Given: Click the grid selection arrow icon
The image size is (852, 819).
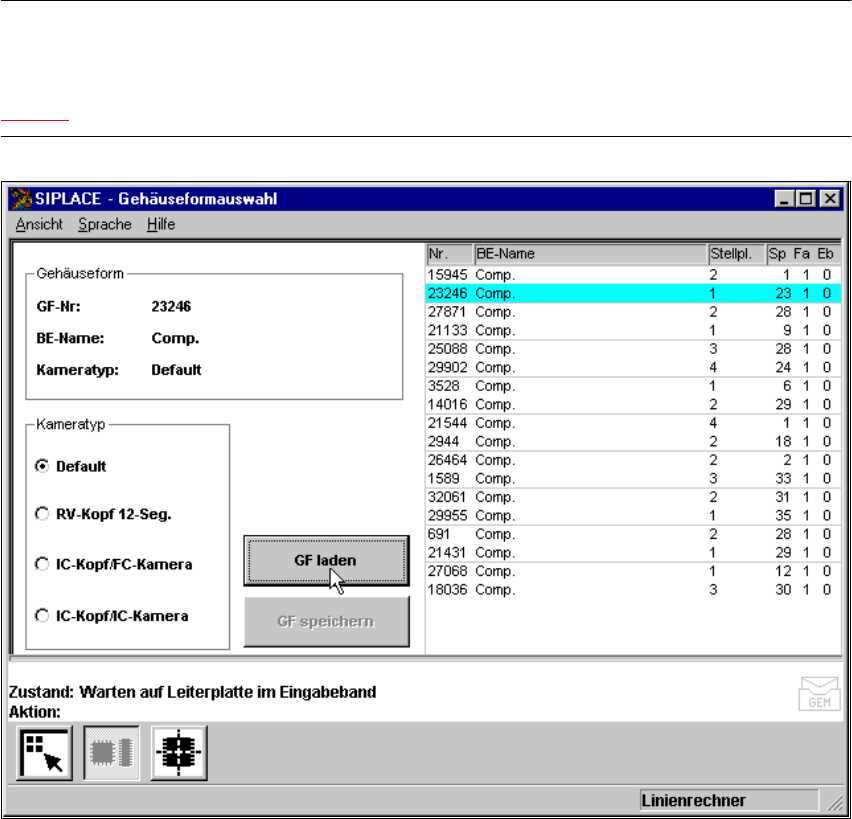Looking at the screenshot, I should (x=44, y=753).
